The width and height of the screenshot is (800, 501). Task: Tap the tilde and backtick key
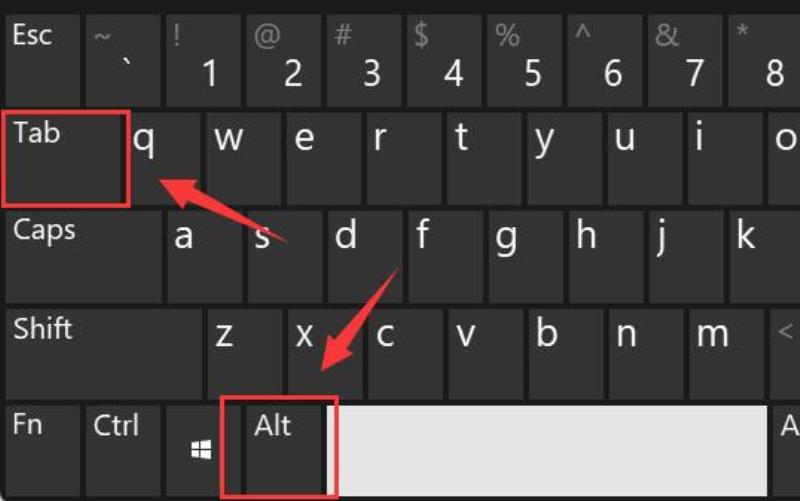pyautogui.click(x=123, y=60)
